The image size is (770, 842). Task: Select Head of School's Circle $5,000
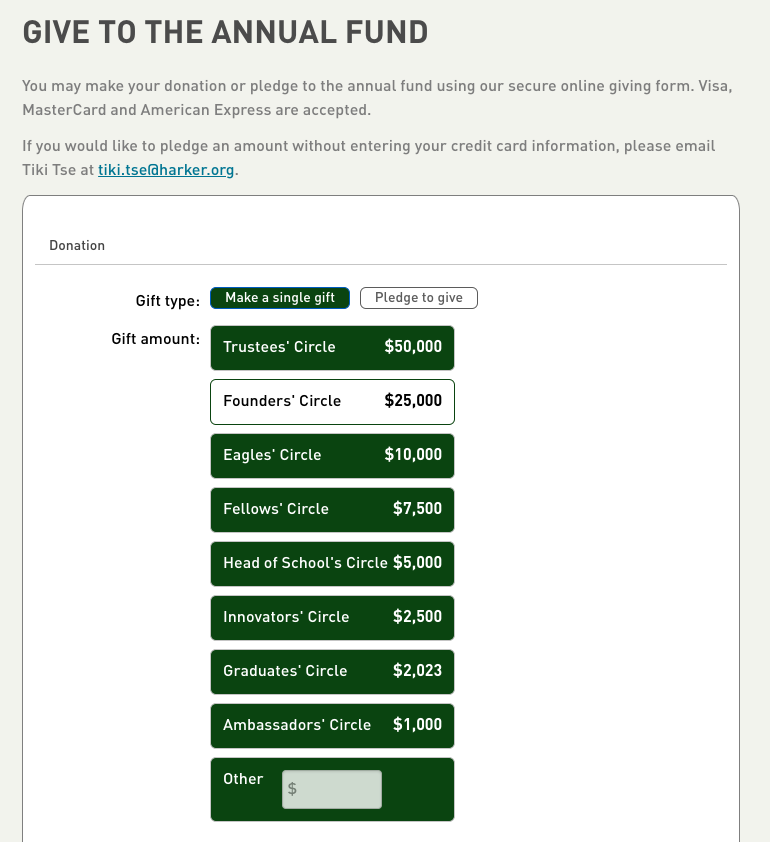click(x=332, y=564)
